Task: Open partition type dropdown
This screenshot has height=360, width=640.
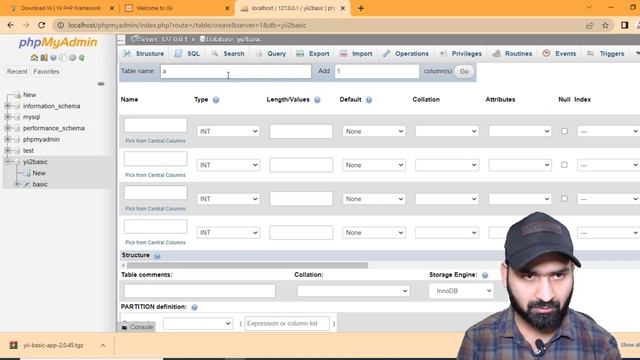Action: [198, 323]
